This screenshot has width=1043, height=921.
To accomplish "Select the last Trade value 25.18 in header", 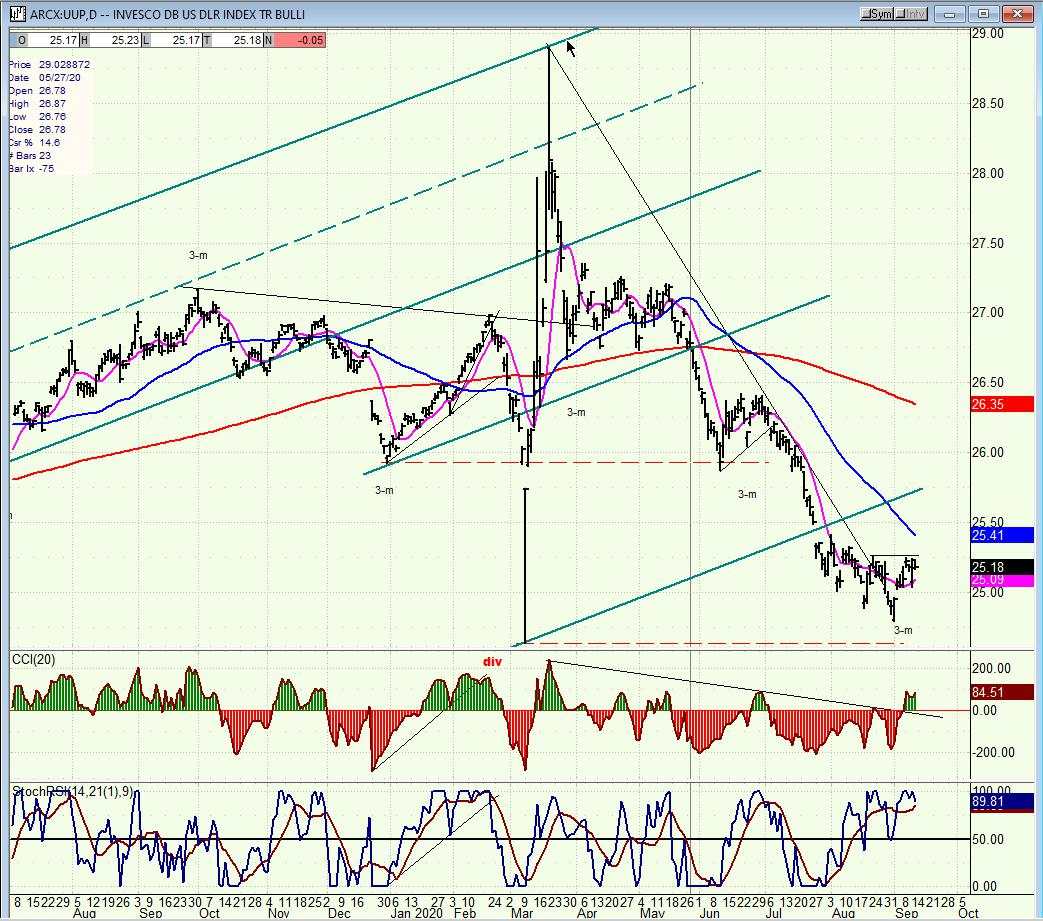I will [x=238, y=40].
